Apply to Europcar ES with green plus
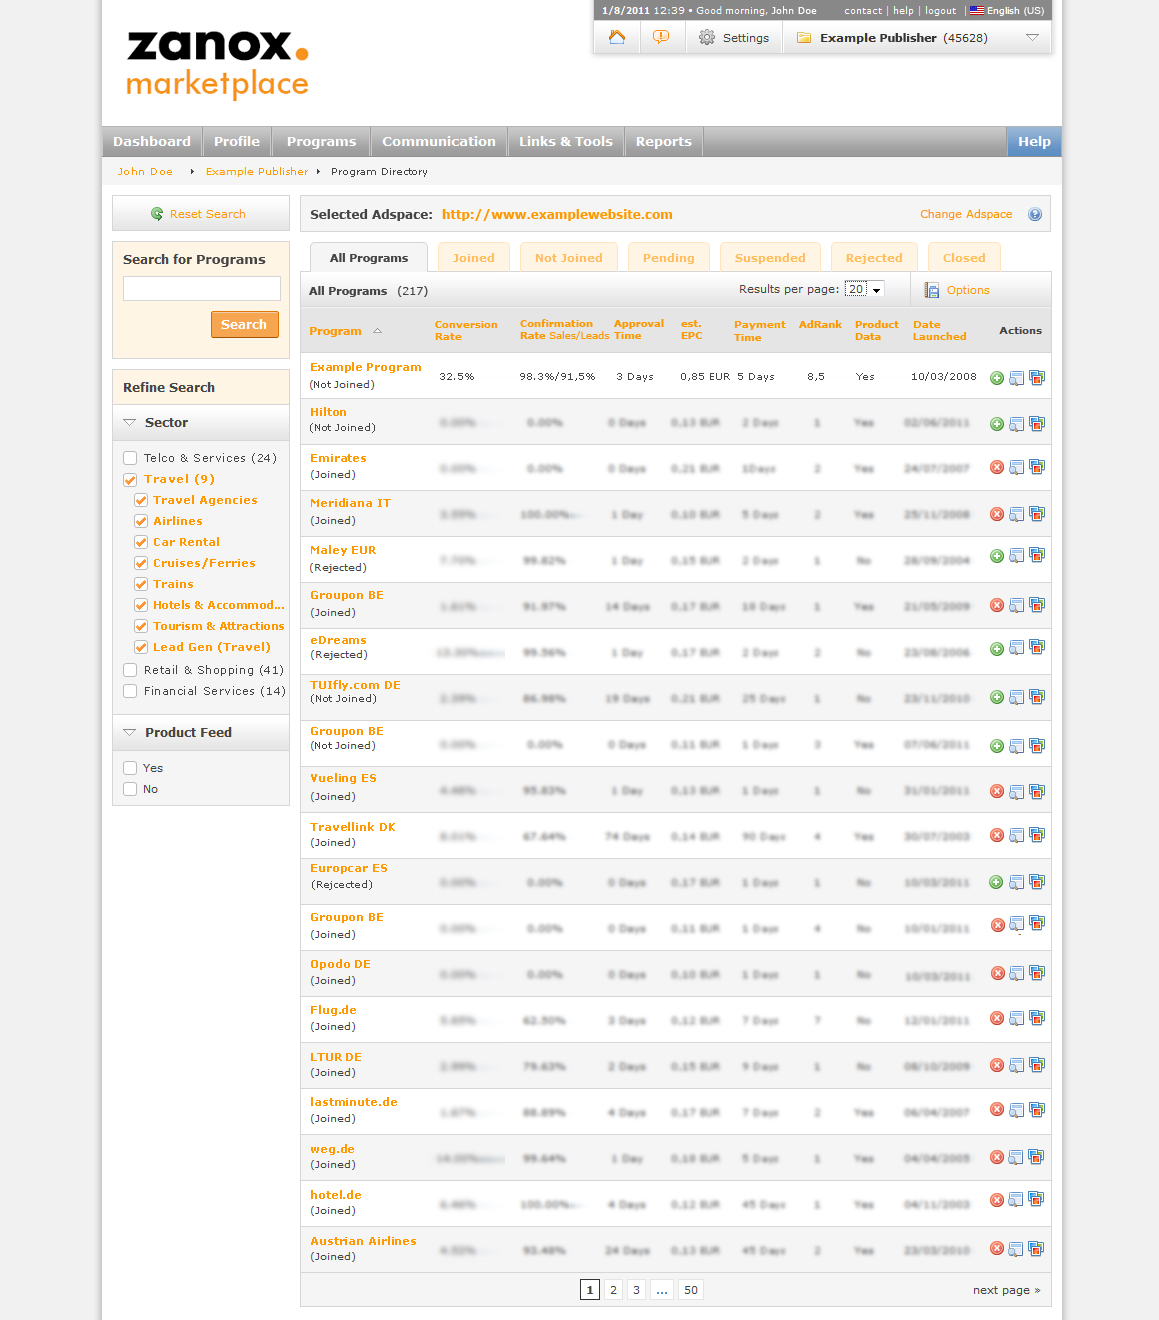Image resolution: width=1159 pixels, height=1320 pixels. click(997, 882)
